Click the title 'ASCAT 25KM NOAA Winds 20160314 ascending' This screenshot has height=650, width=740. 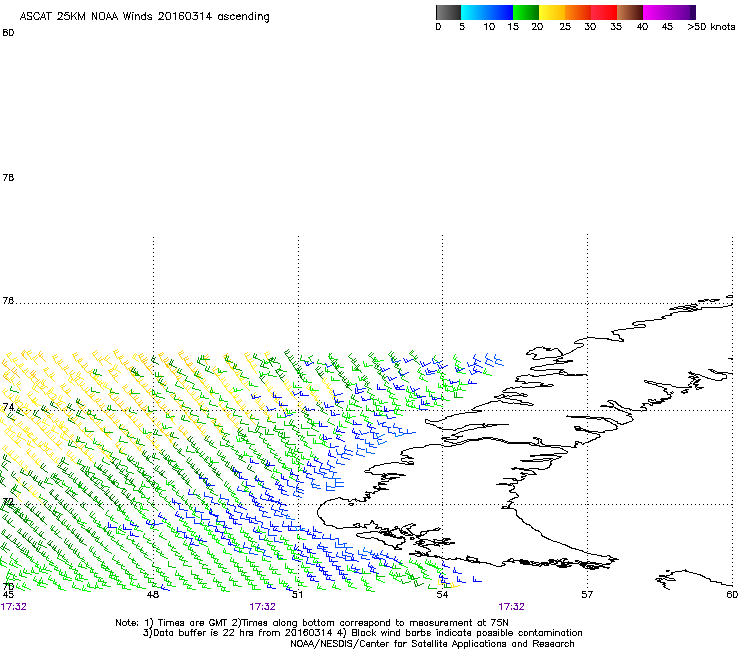tap(144, 17)
